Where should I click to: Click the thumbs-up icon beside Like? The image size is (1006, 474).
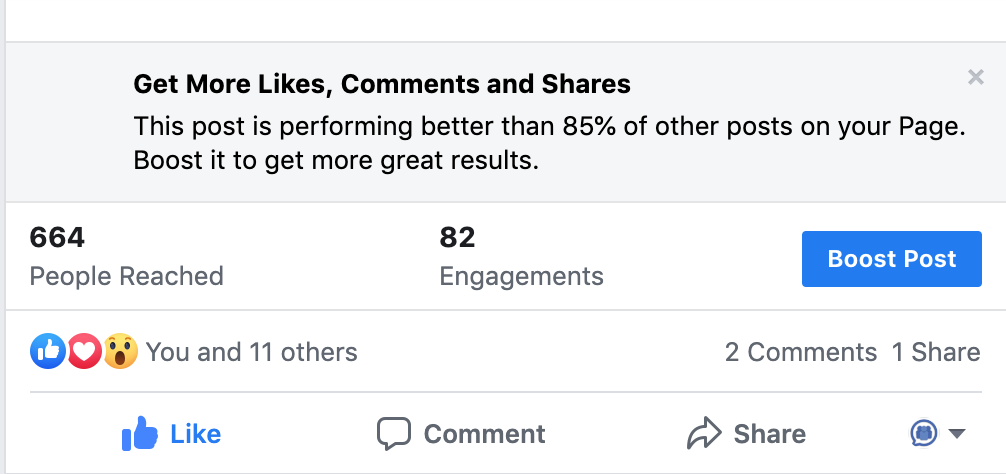click(140, 434)
